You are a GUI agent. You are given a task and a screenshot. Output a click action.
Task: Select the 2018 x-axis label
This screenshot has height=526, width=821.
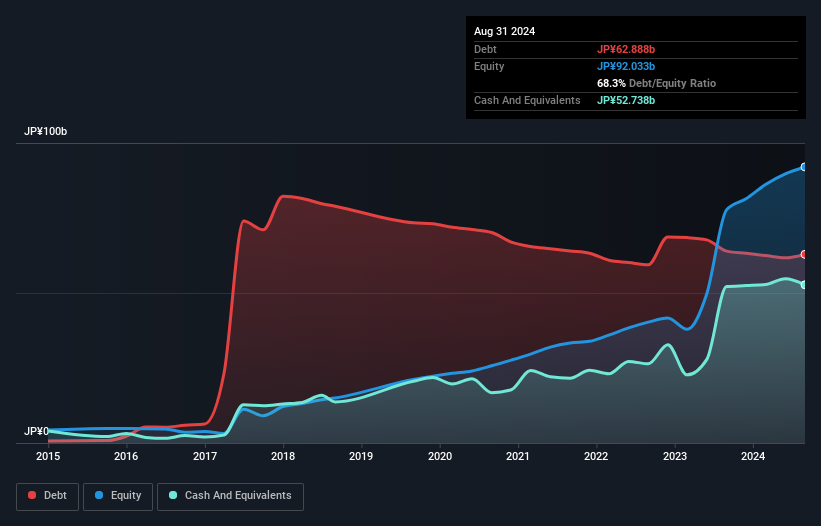283,456
